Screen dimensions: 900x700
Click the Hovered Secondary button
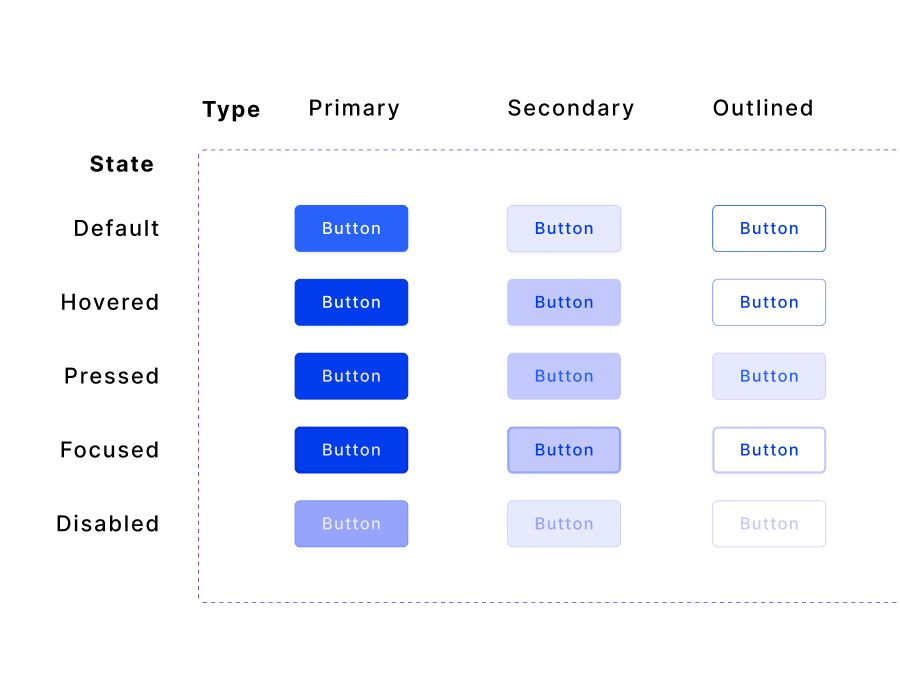pos(564,302)
